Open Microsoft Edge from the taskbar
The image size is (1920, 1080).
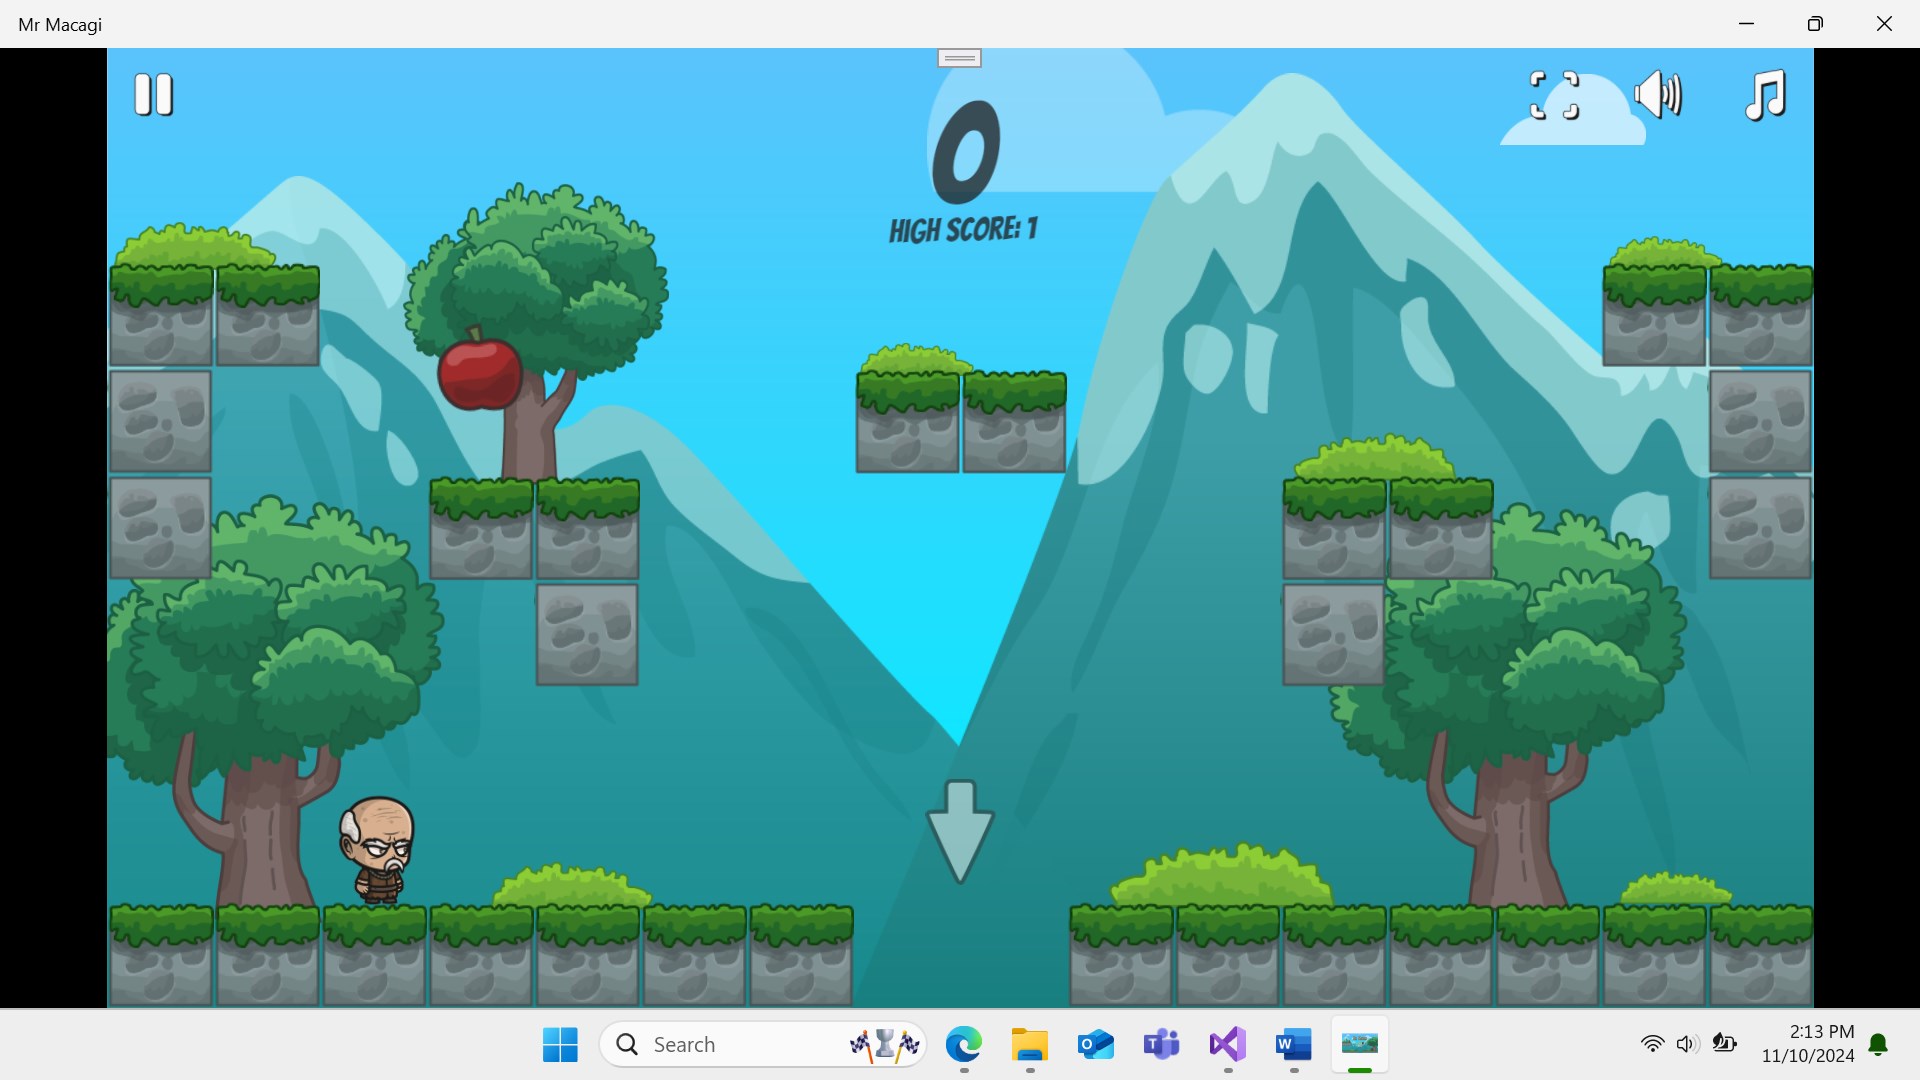[964, 1045]
